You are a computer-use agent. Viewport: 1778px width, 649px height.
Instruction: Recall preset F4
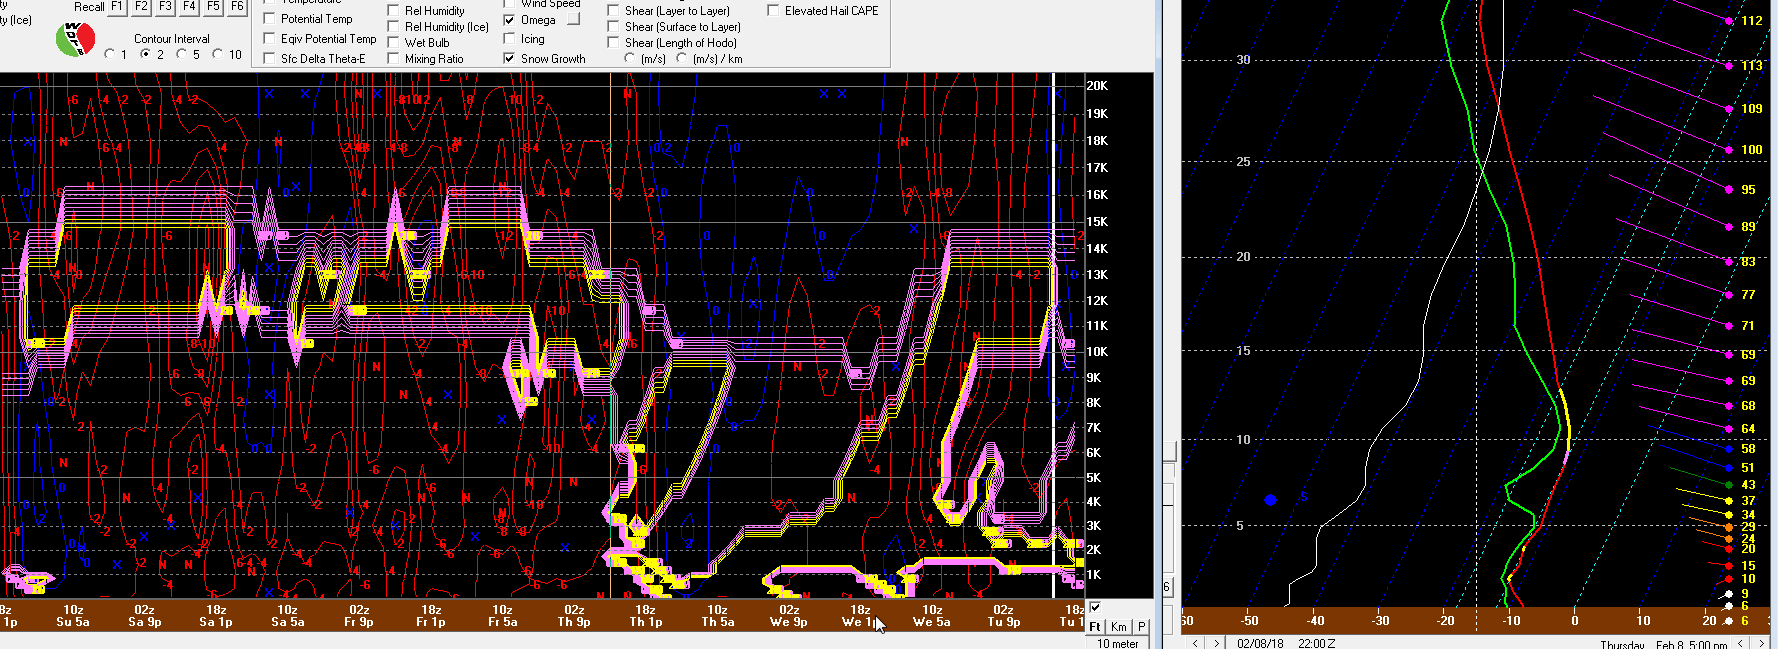189,6
